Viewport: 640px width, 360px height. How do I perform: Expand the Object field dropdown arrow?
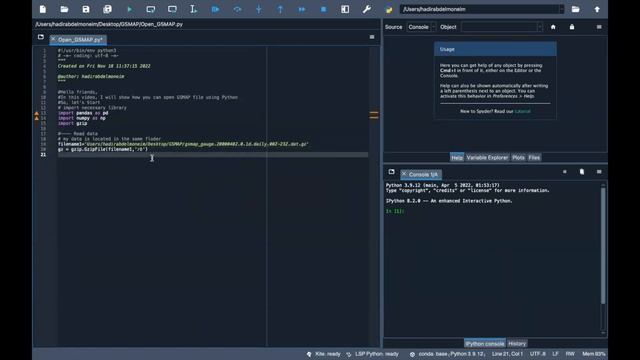540,27
